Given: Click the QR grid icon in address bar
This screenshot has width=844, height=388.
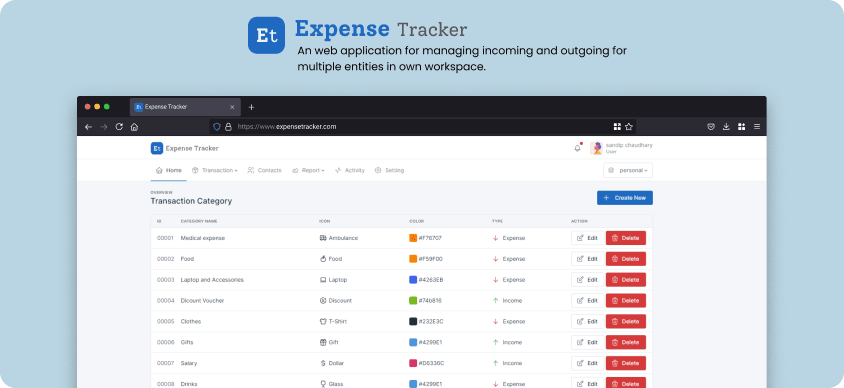Looking at the screenshot, I should 617,127.
